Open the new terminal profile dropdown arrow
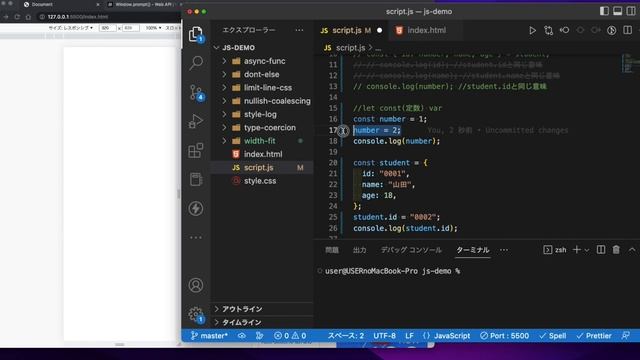Screen dimensions: 640x360 (587, 250)
